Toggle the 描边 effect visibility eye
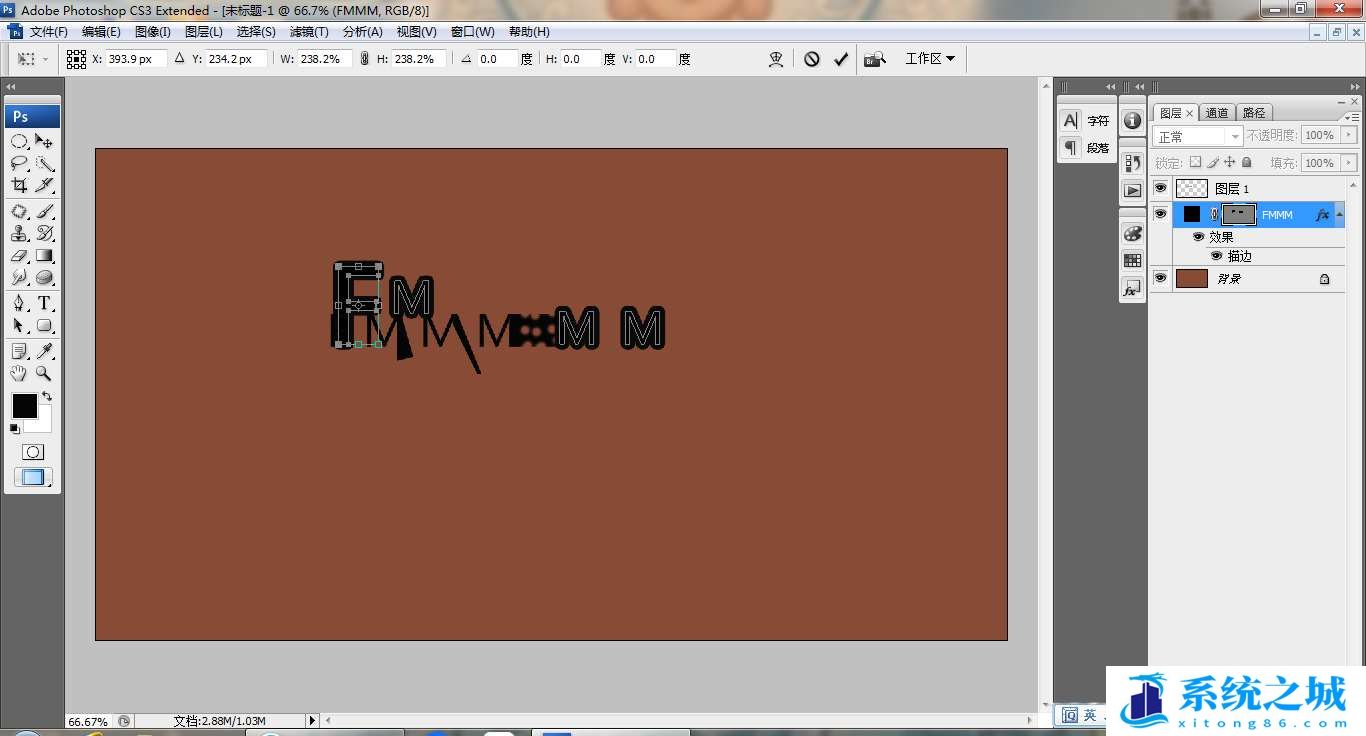1366x736 pixels. (x=1216, y=256)
